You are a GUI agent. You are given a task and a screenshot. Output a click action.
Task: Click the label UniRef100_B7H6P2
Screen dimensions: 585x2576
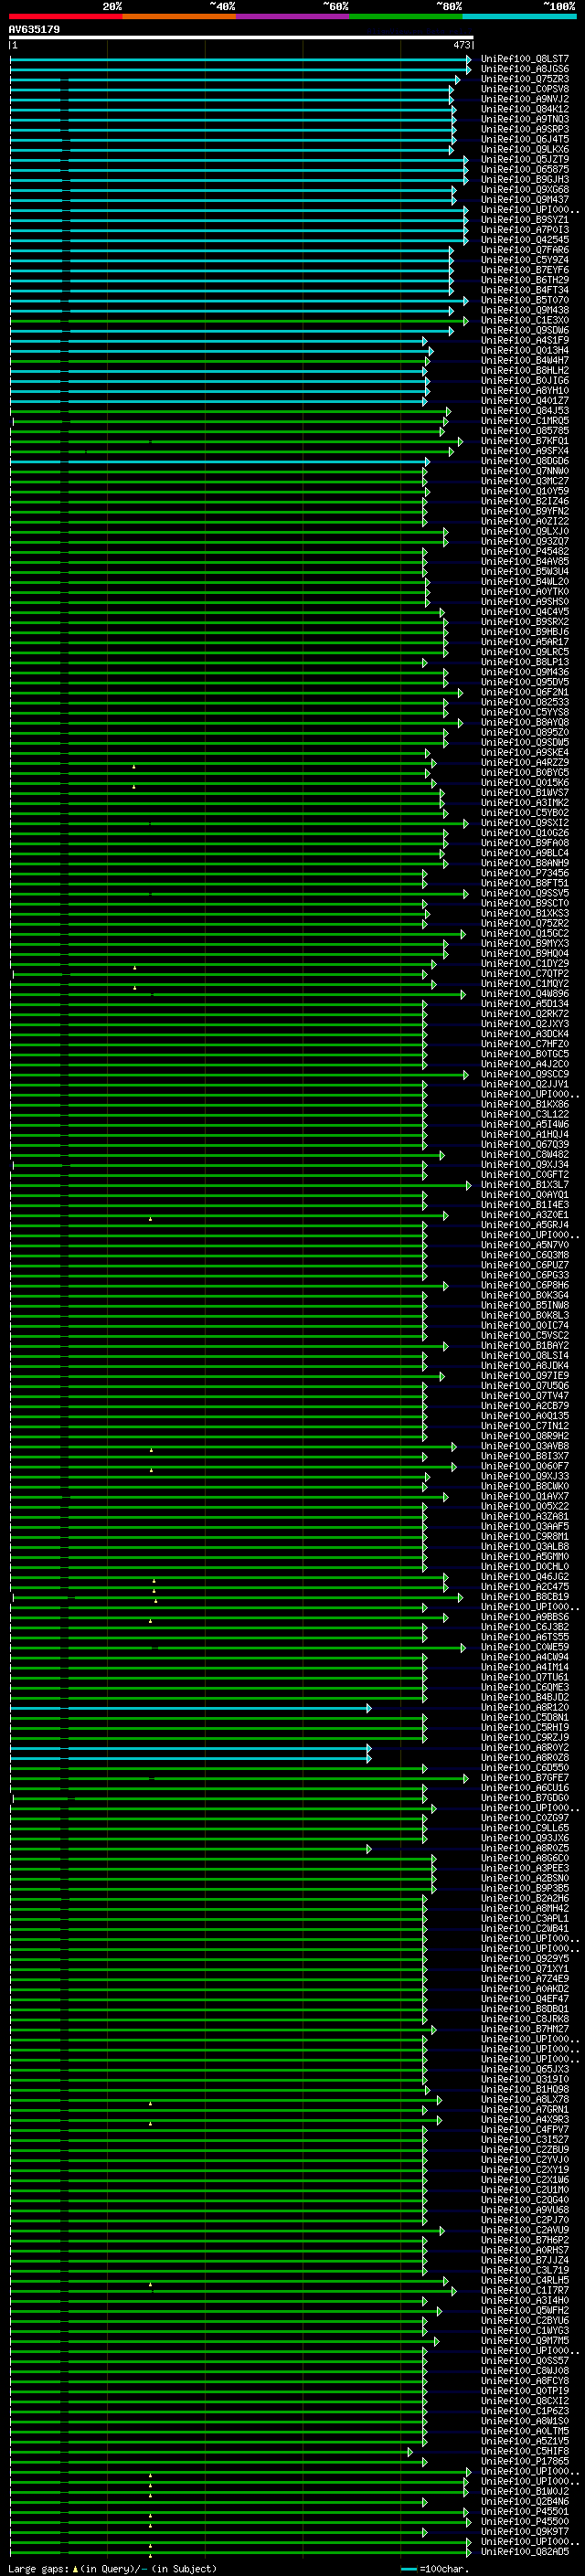click(525, 2239)
